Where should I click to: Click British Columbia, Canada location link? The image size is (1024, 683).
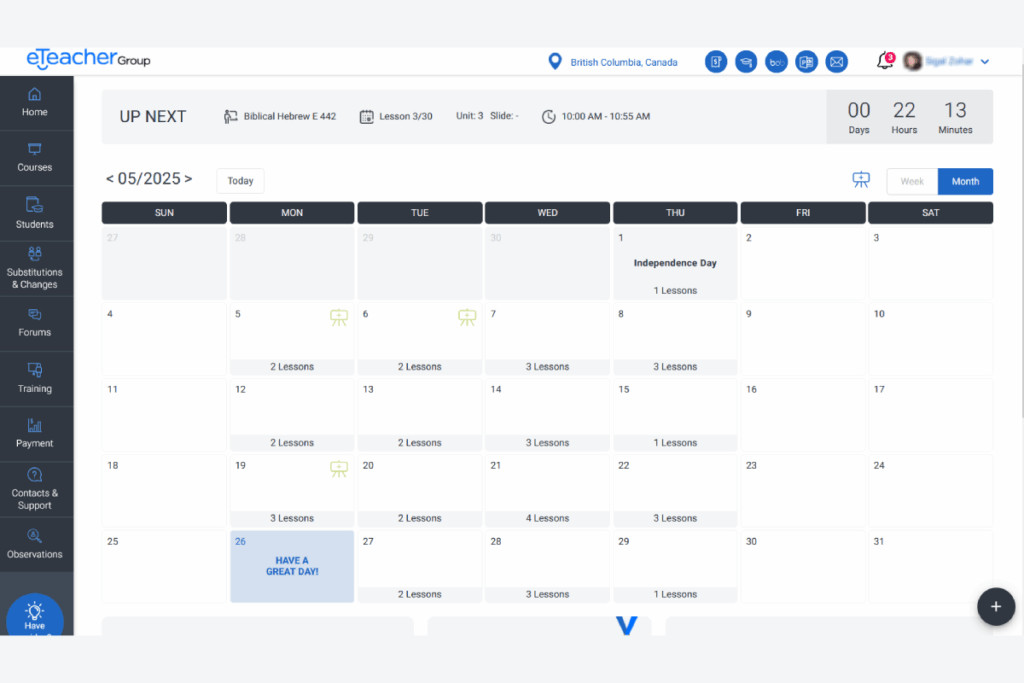pyautogui.click(x=624, y=62)
